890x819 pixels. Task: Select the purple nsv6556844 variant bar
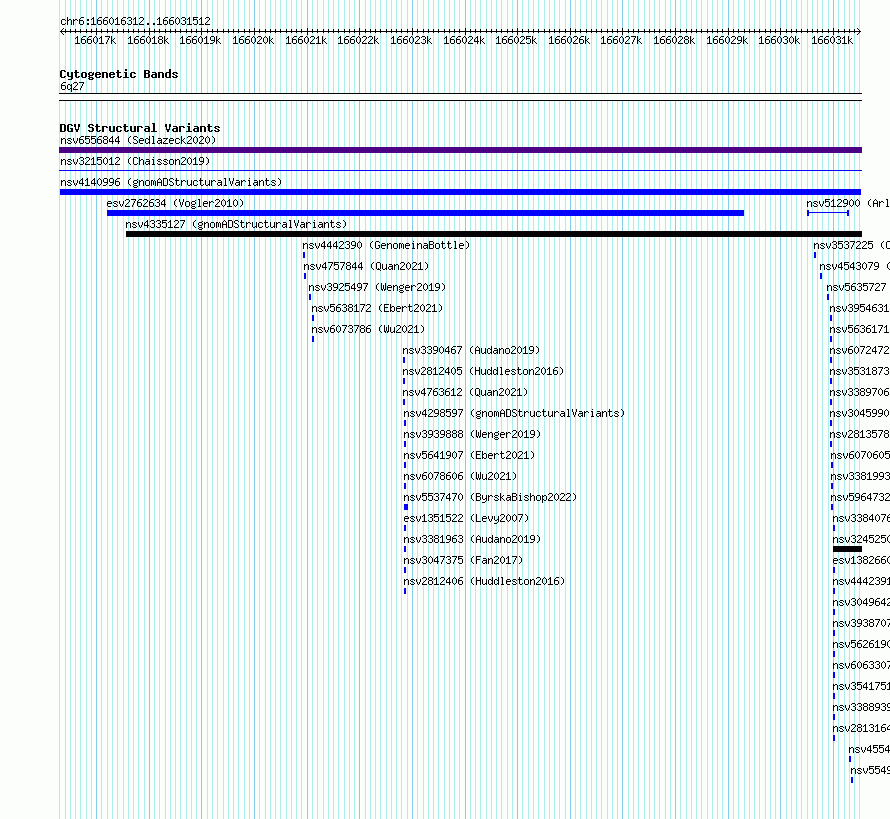coord(460,150)
